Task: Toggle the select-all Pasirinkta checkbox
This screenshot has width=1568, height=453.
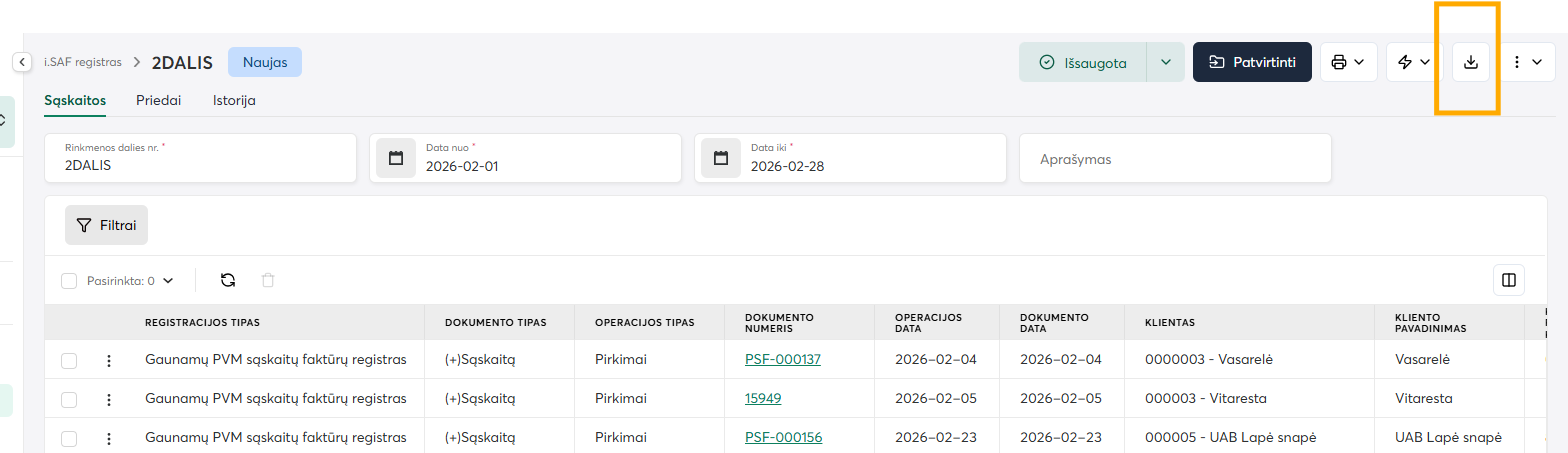Action: pyautogui.click(x=69, y=281)
